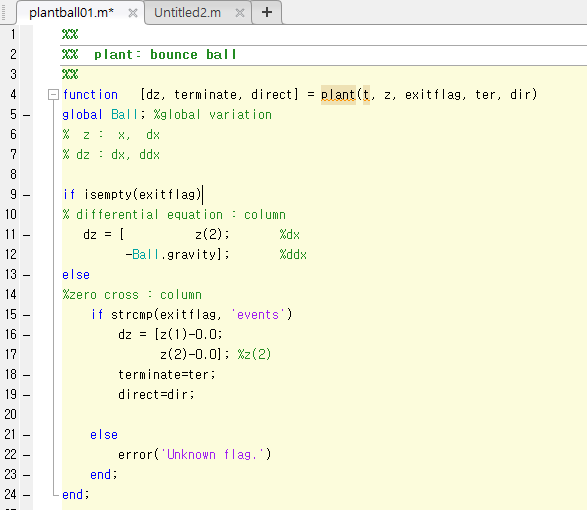Viewport: 587px width, 510px height.
Task: Add a new editor tab with plus button
Action: (x=267, y=12)
